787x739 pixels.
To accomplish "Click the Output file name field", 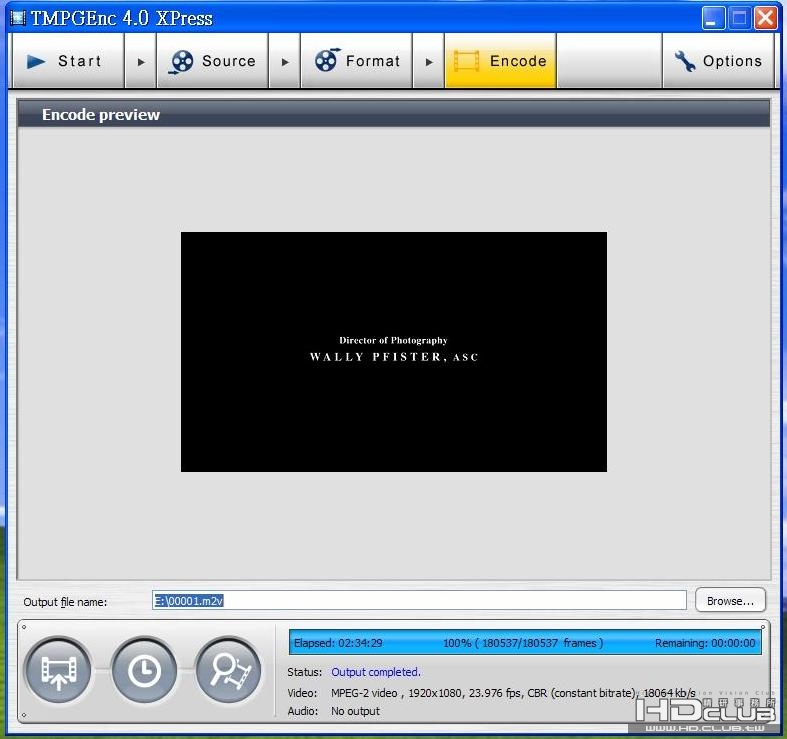I will [x=419, y=600].
